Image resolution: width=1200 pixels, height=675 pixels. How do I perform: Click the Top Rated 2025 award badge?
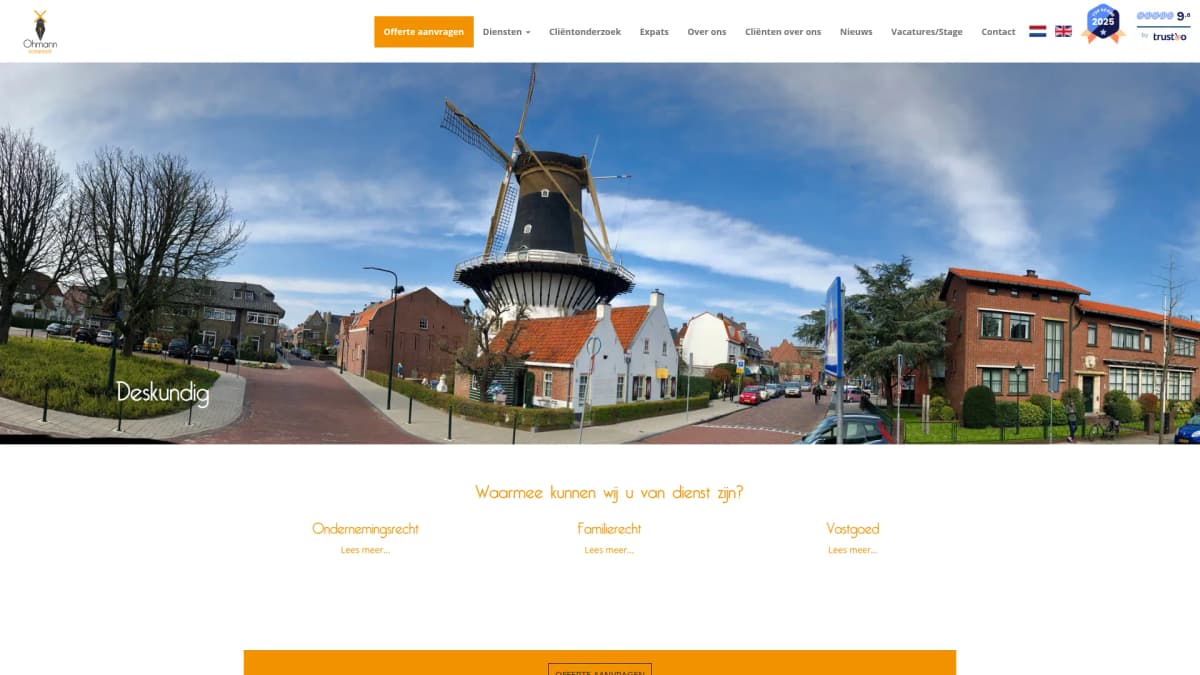pyautogui.click(x=1103, y=25)
